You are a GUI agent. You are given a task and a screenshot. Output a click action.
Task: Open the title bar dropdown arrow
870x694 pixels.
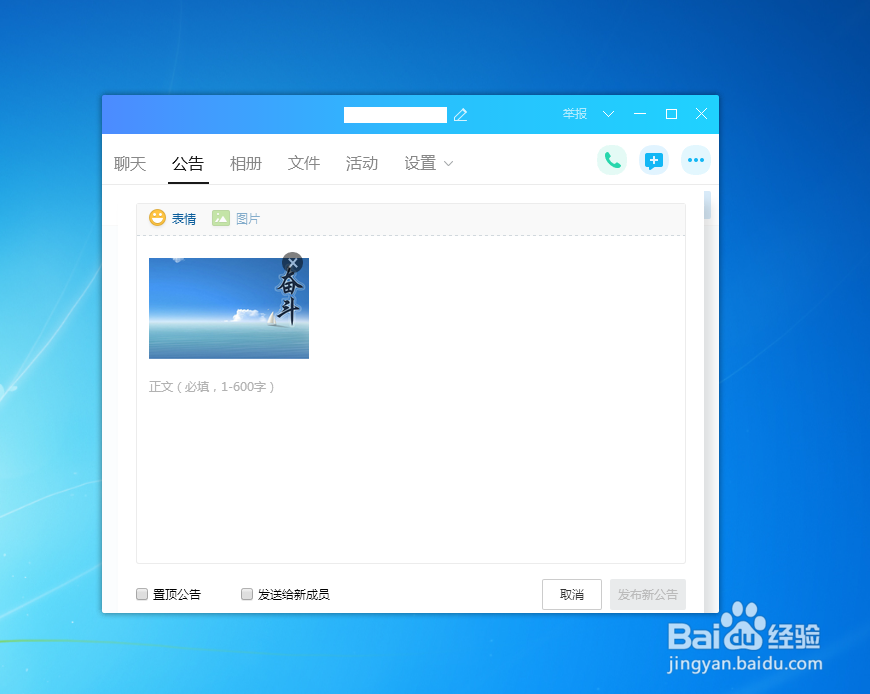point(609,114)
